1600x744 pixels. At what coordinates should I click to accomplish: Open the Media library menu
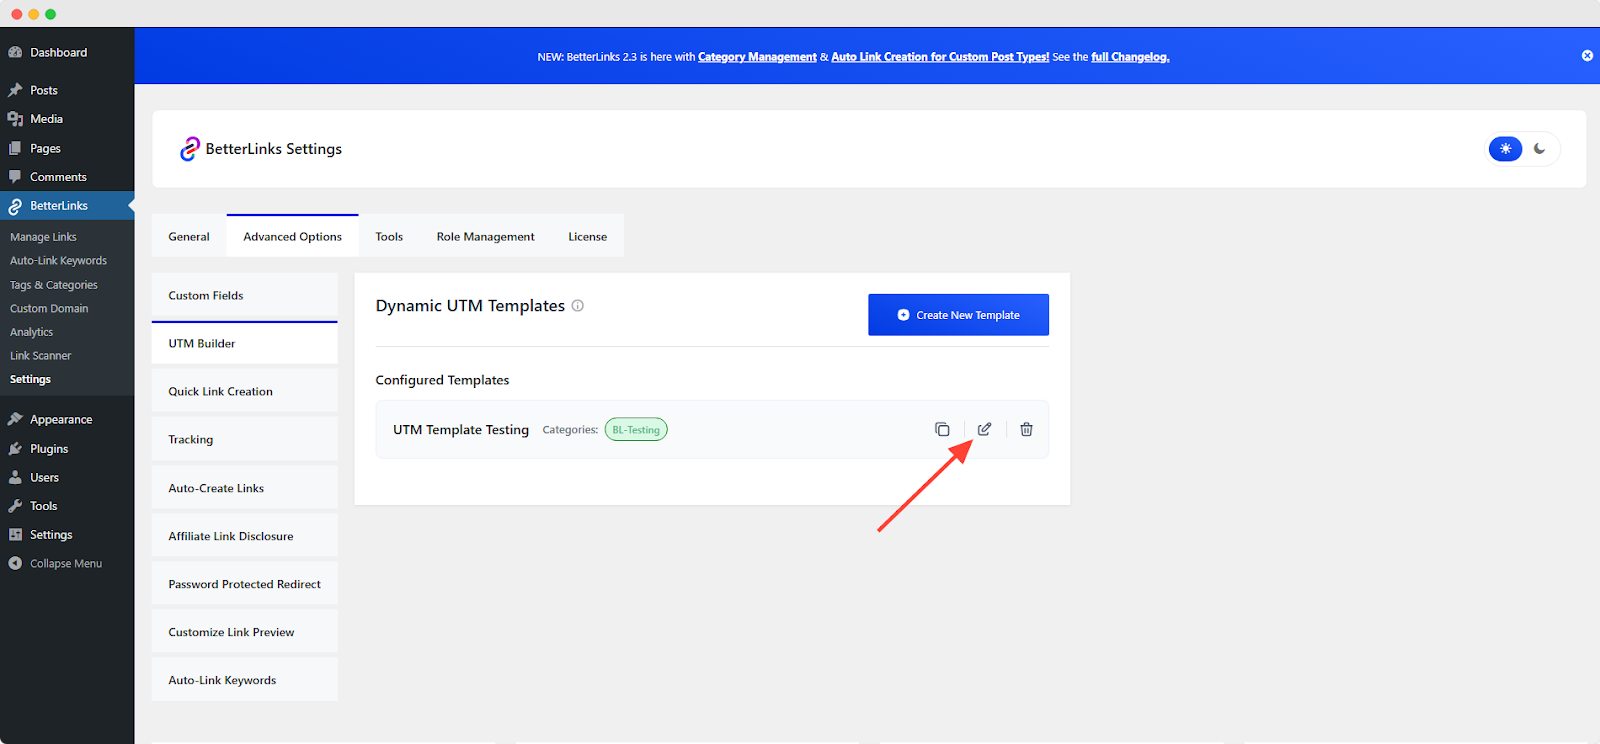tap(67, 119)
